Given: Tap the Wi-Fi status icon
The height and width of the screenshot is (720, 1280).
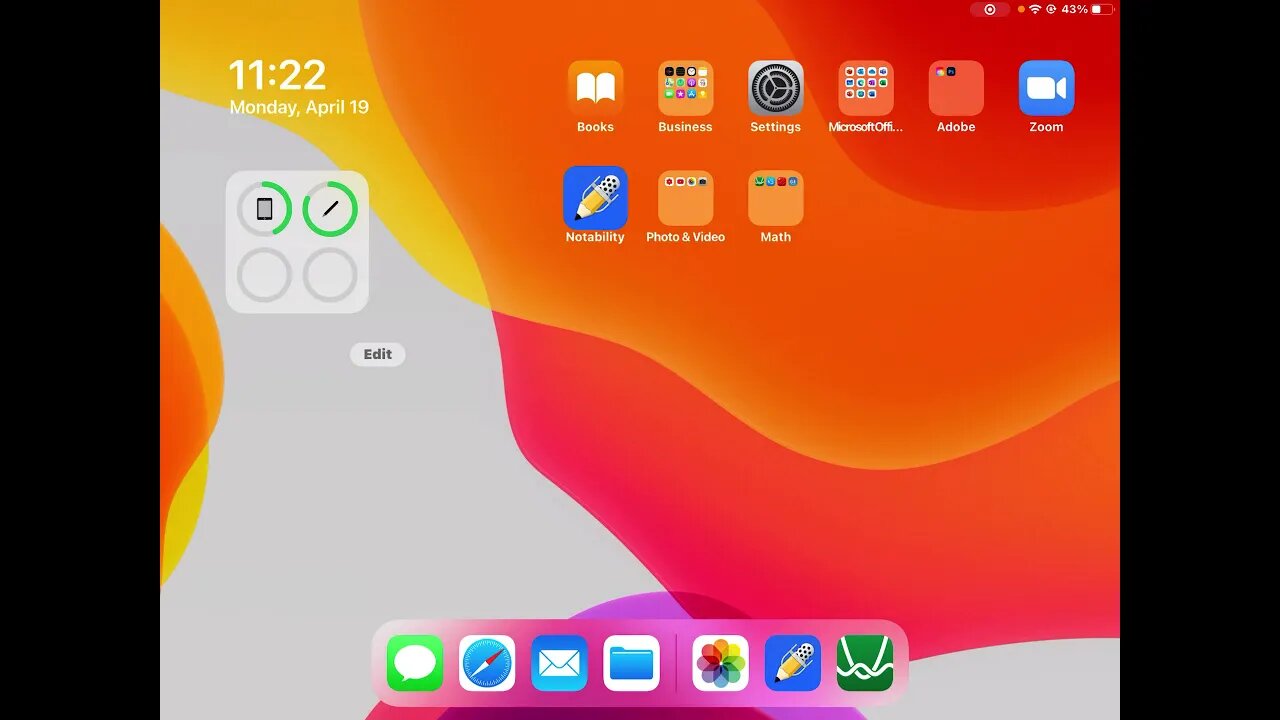Looking at the screenshot, I should [x=1035, y=9].
